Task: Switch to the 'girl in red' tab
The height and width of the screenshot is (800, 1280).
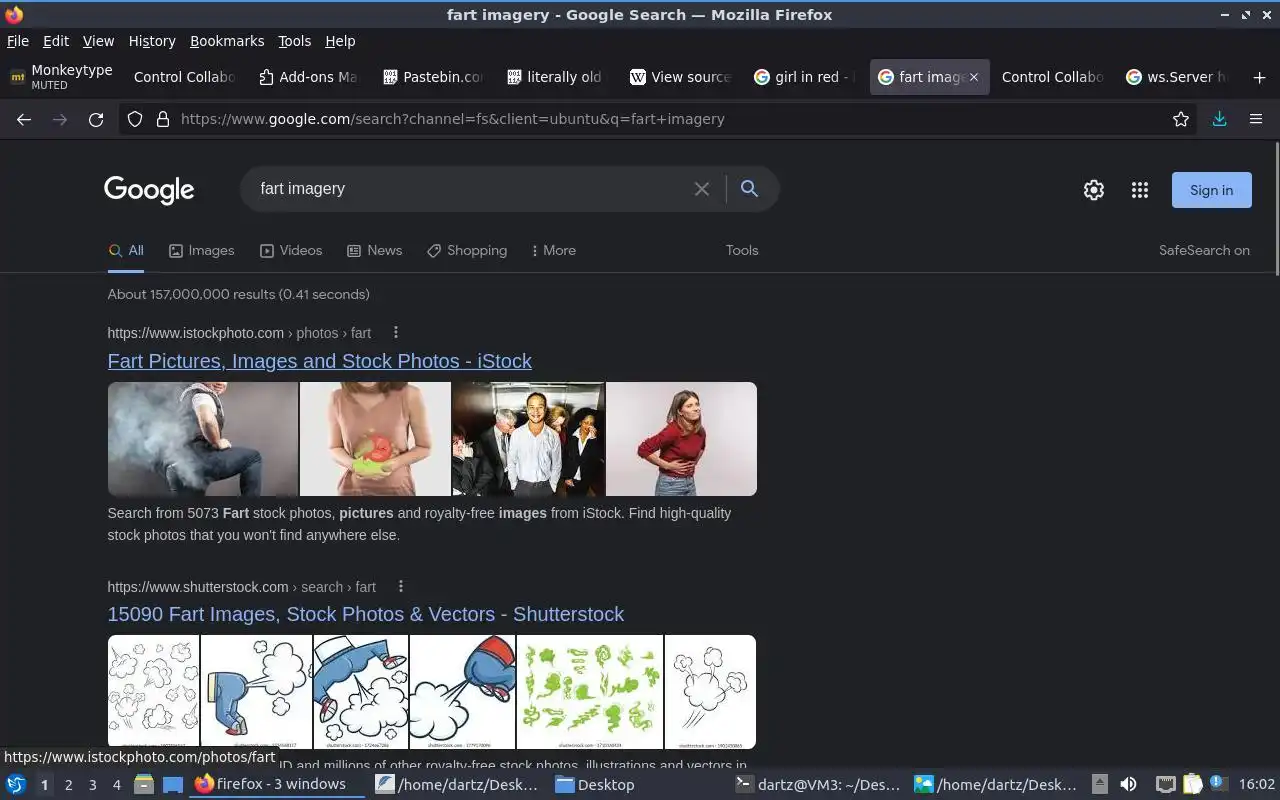Action: coord(804,77)
